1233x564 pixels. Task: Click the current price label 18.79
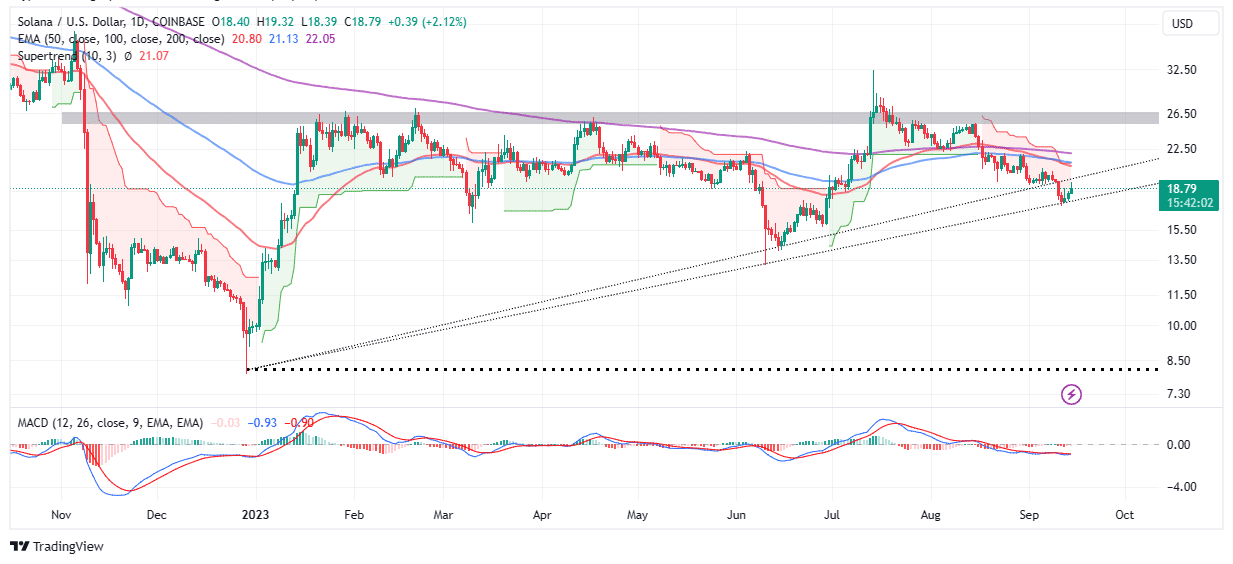(1189, 187)
